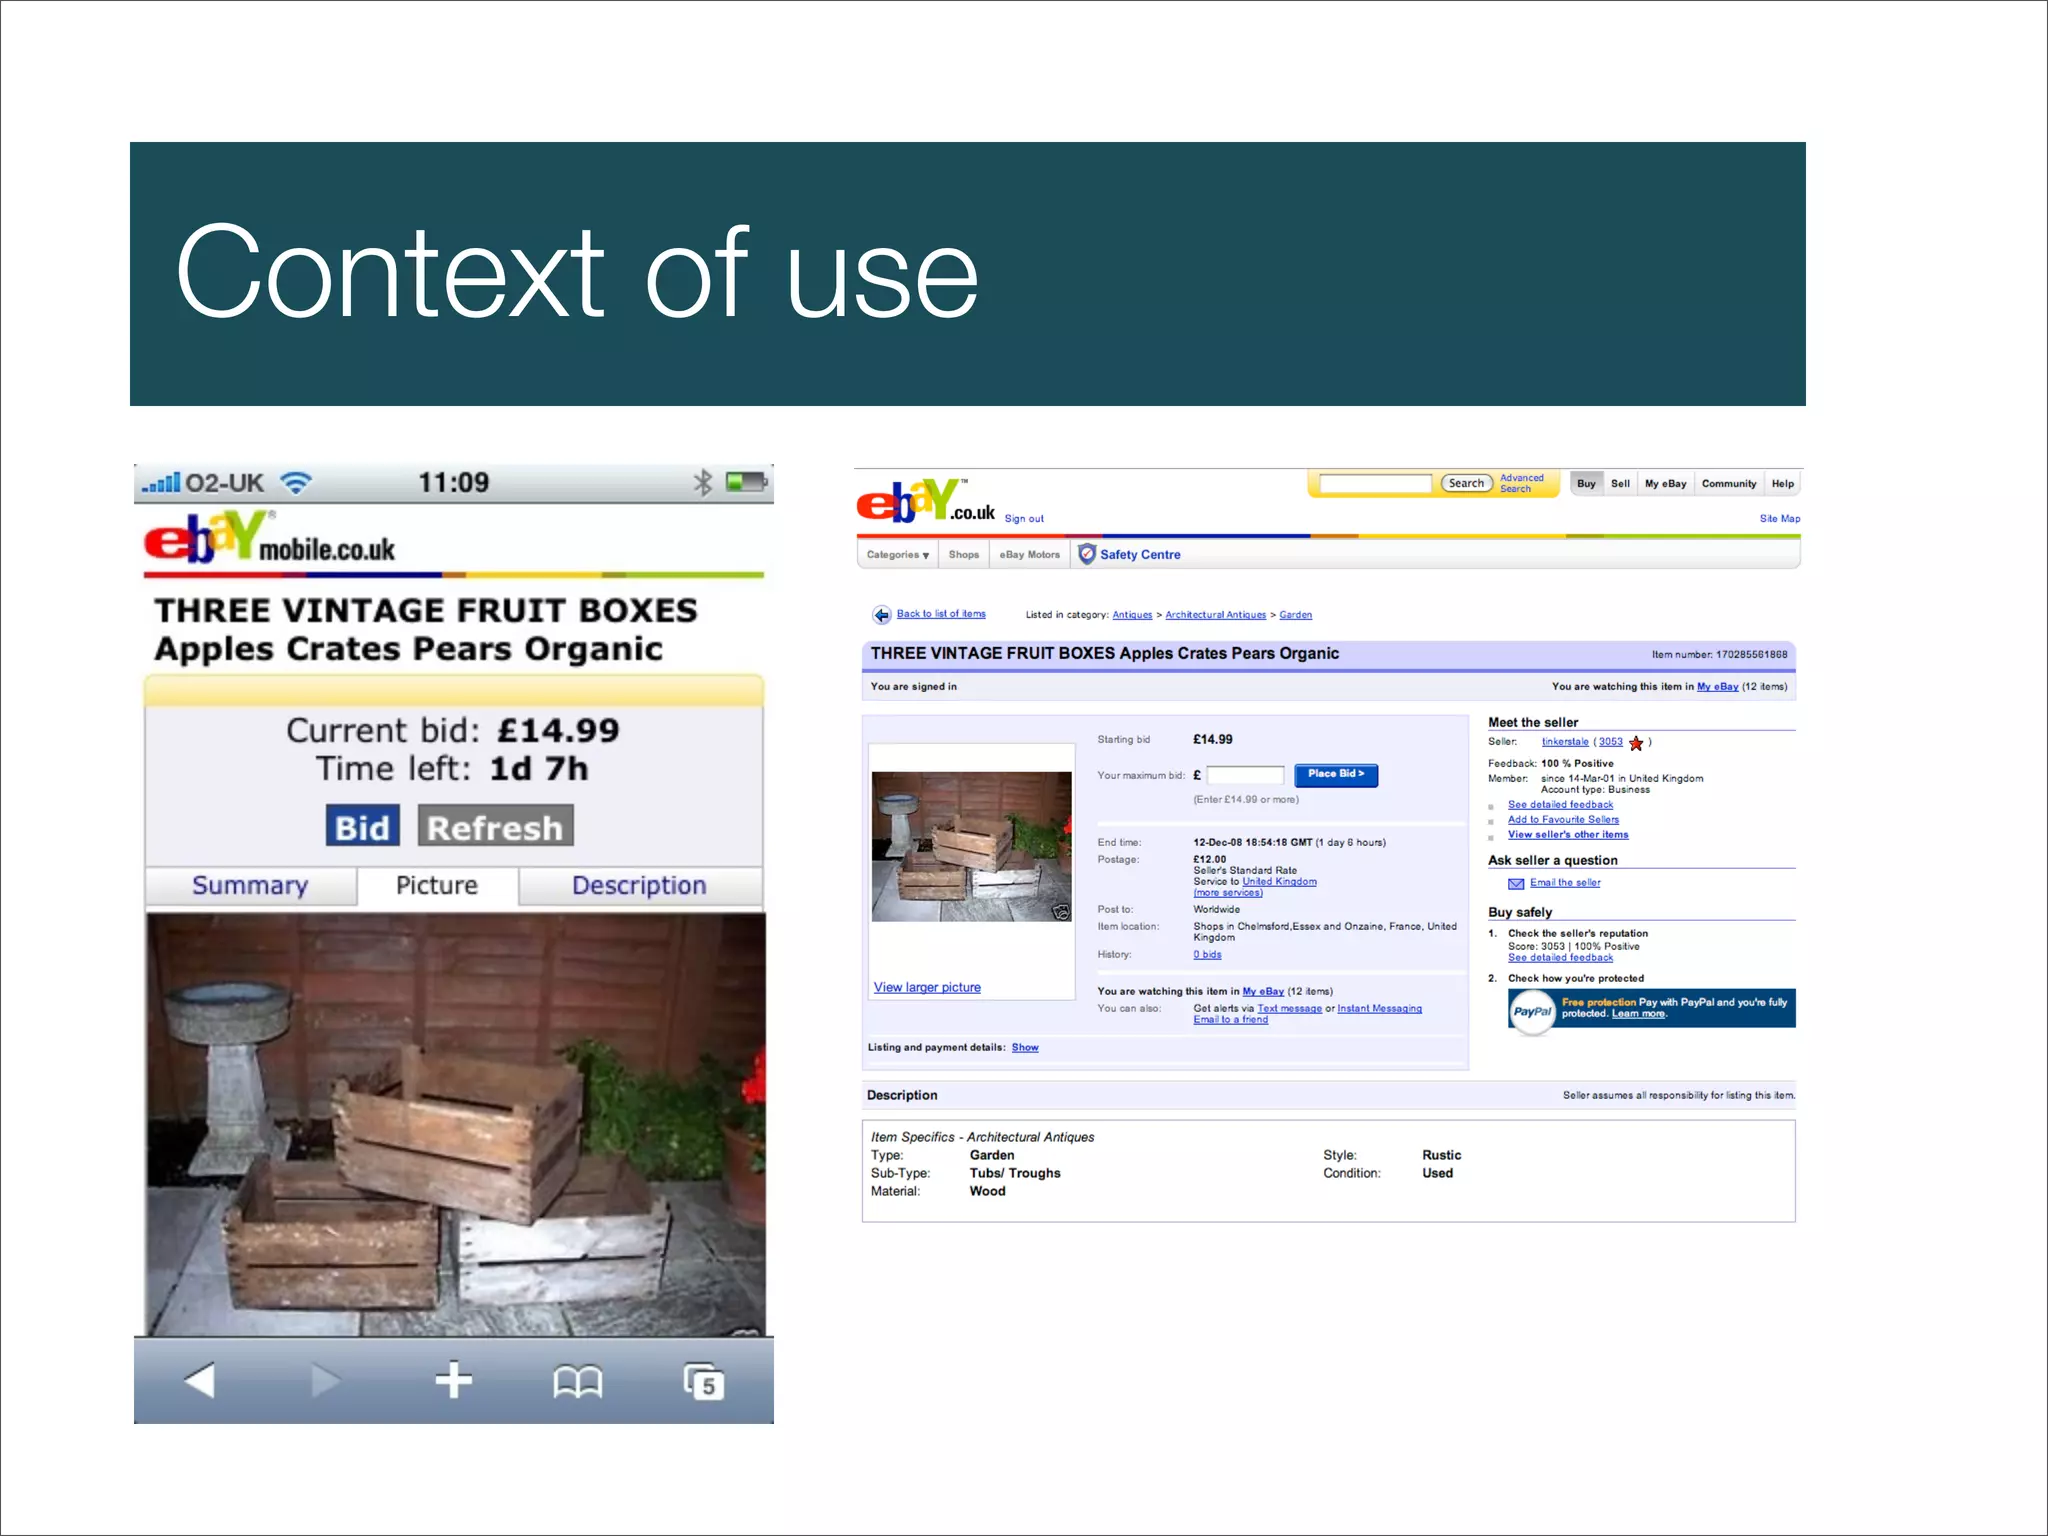2048x1536 pixels.
Task: Open the My eBay menu item
Action: click(x=1665, y=484)
